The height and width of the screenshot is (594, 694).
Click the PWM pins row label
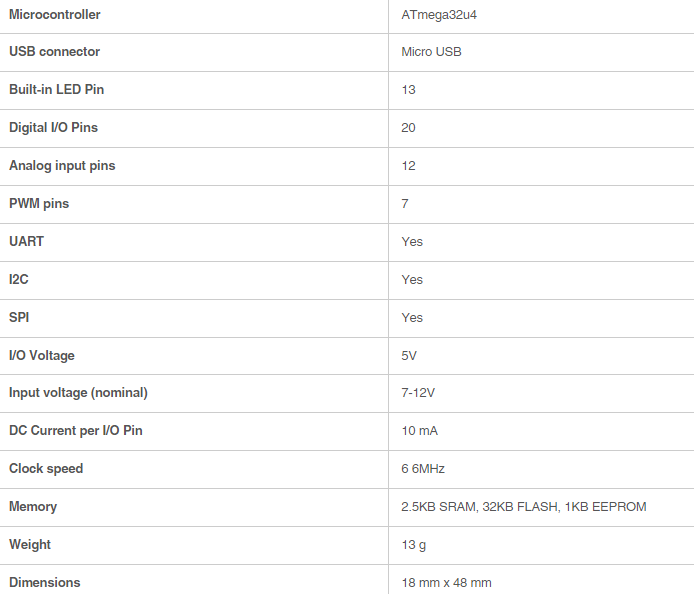click(39, 204)
